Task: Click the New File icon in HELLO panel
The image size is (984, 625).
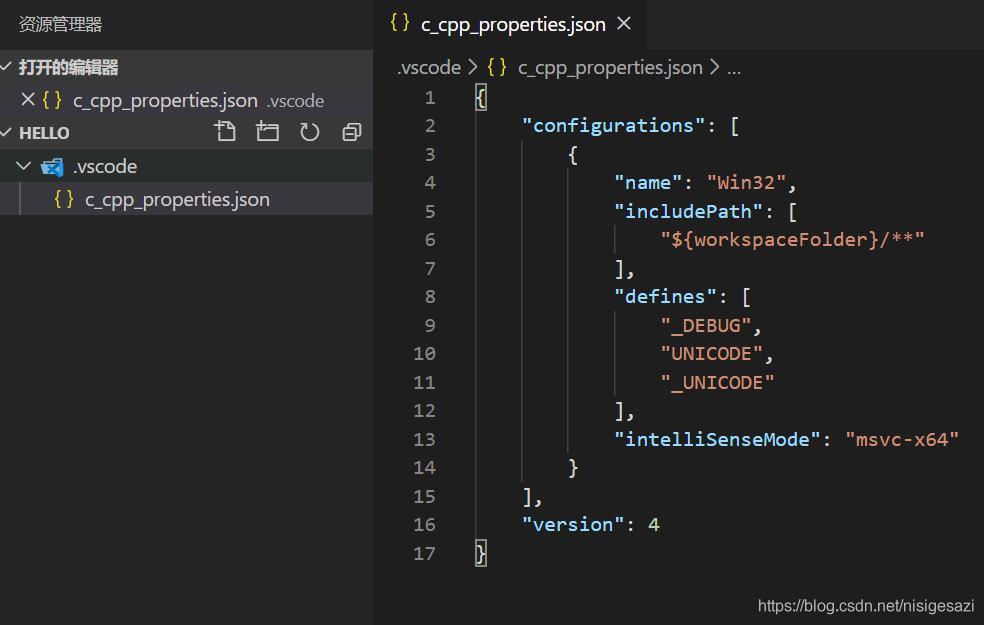Action: (225, 131)
